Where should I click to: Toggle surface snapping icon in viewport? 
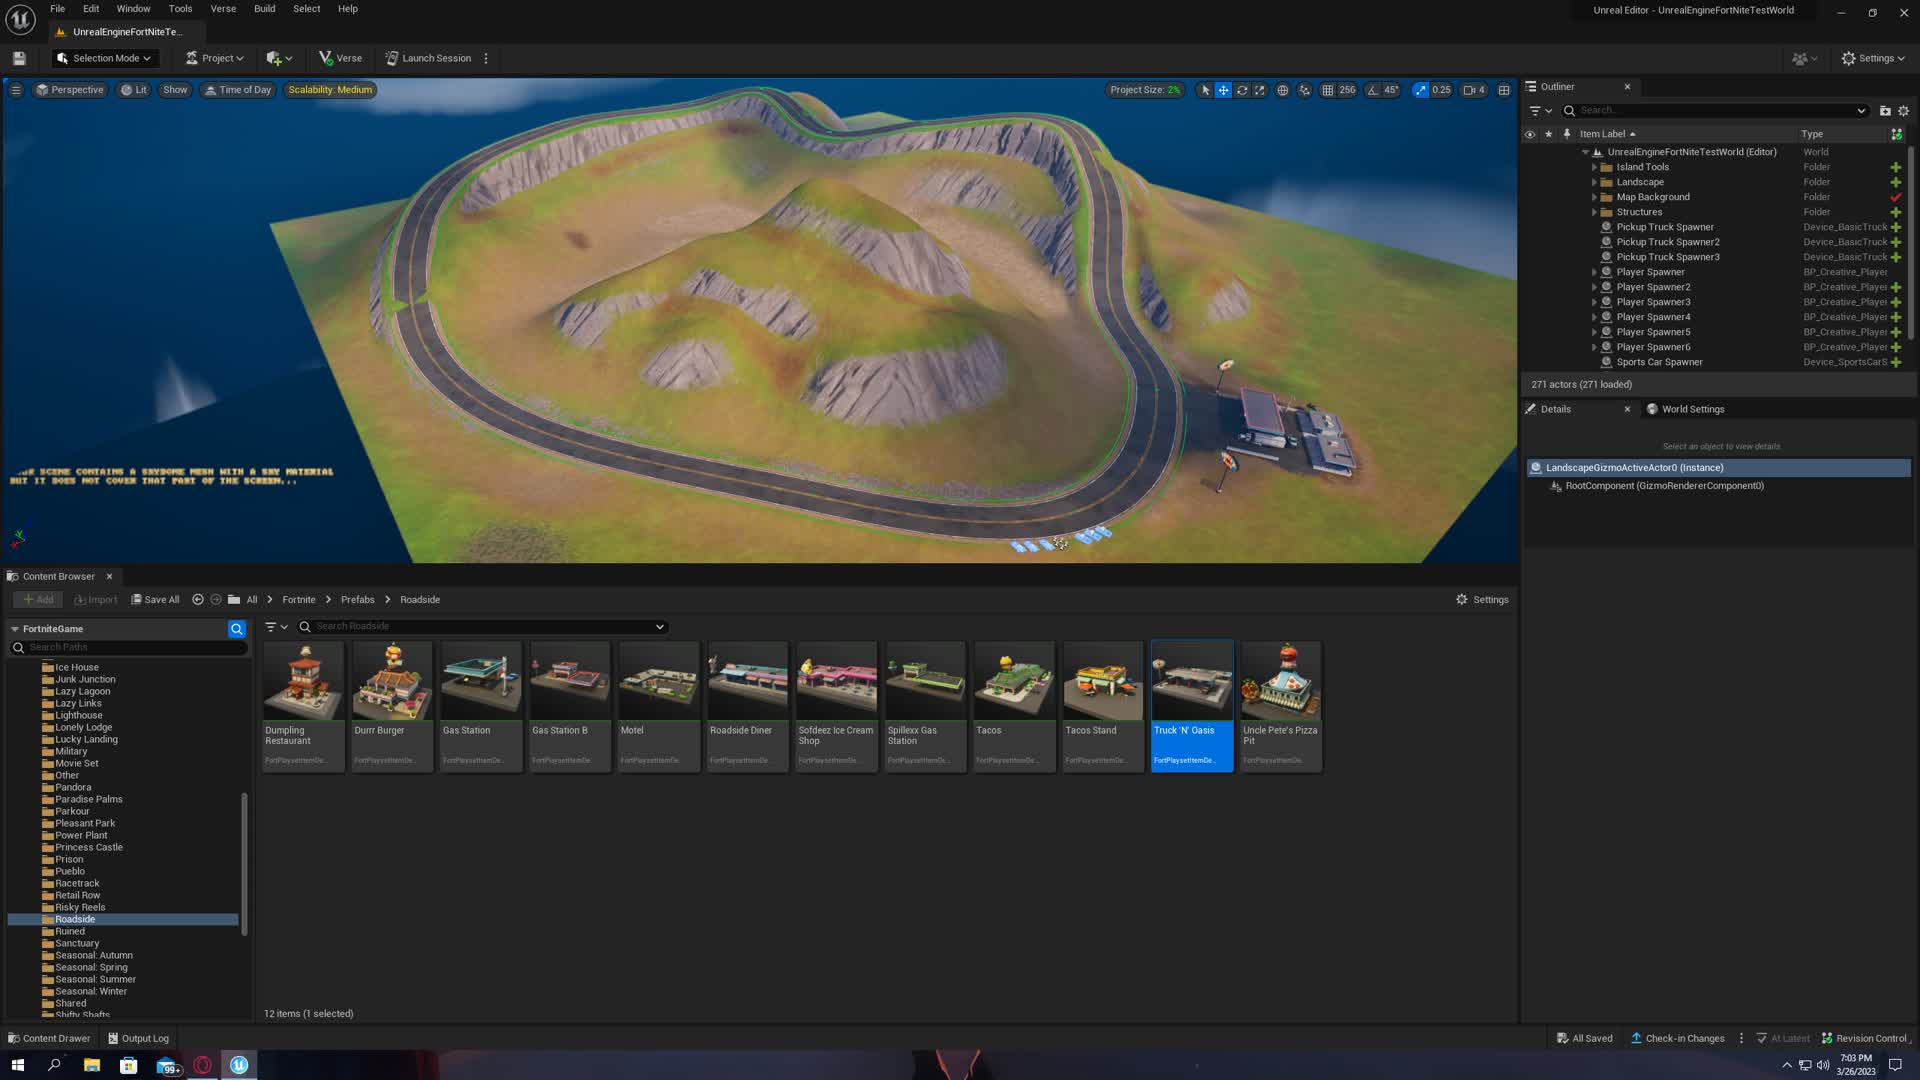[1304, 90]
